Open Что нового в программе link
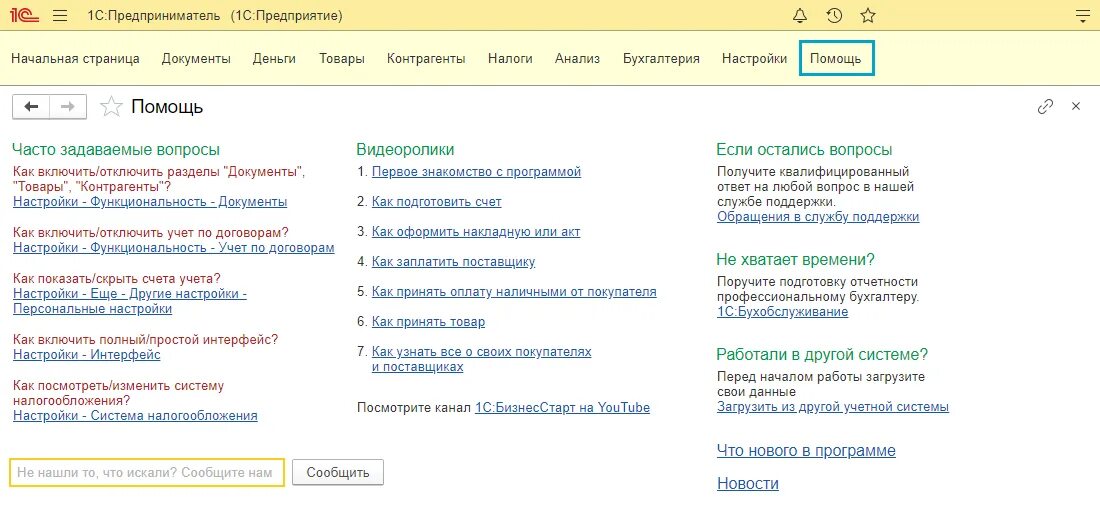Image resolution: width=1100 pixels, height=514 pixels. click(x=806, y=451)
